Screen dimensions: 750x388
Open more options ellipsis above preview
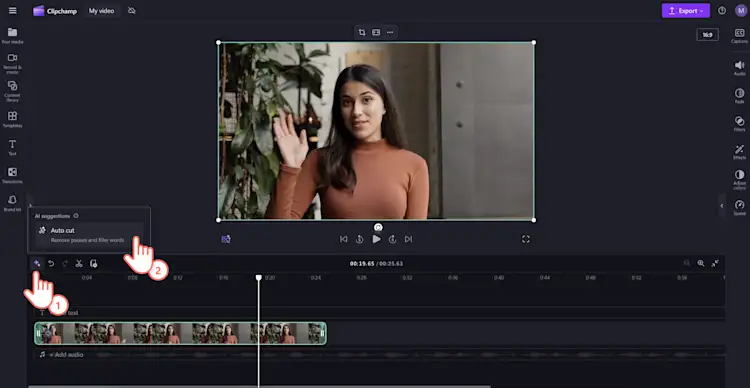390,32
